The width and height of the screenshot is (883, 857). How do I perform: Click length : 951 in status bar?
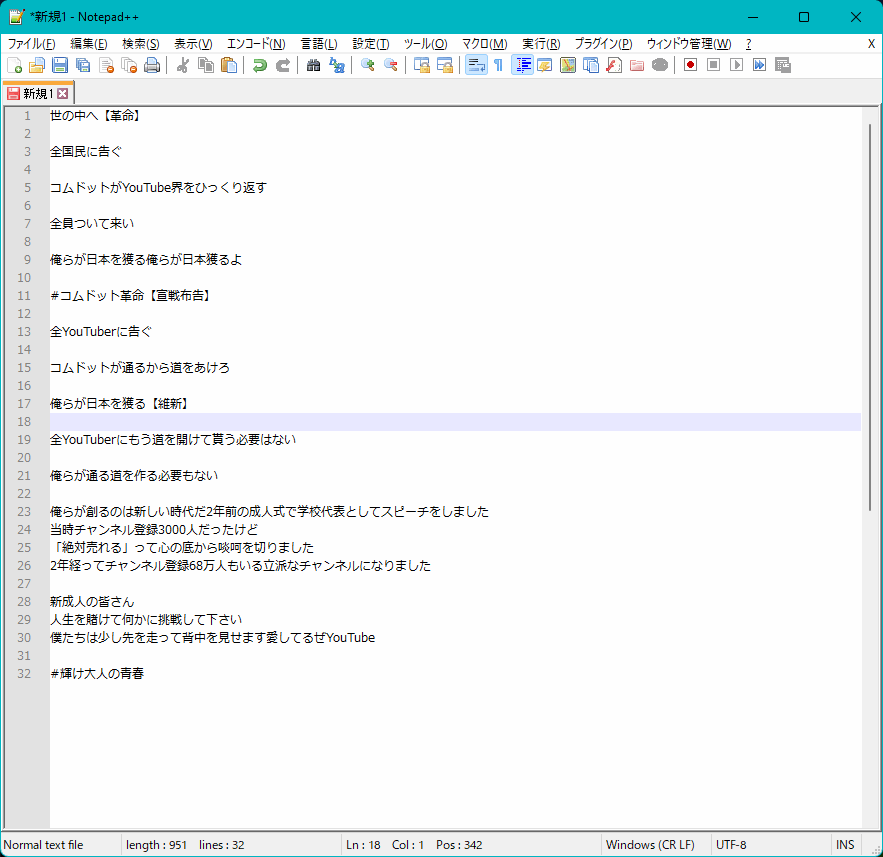point(156,845)
